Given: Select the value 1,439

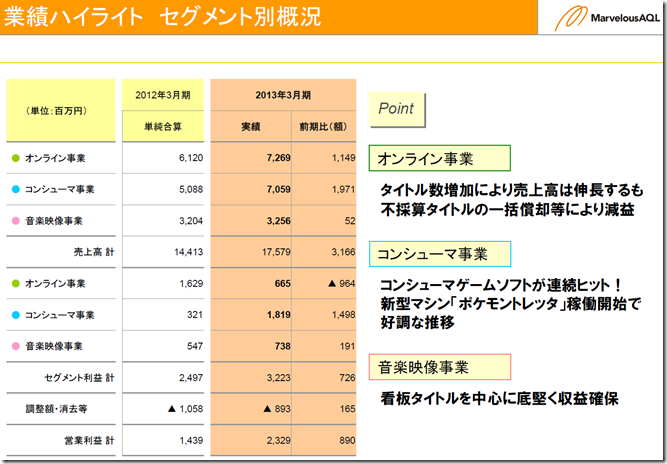Looking at the screenshot, I should coord(191,441).
